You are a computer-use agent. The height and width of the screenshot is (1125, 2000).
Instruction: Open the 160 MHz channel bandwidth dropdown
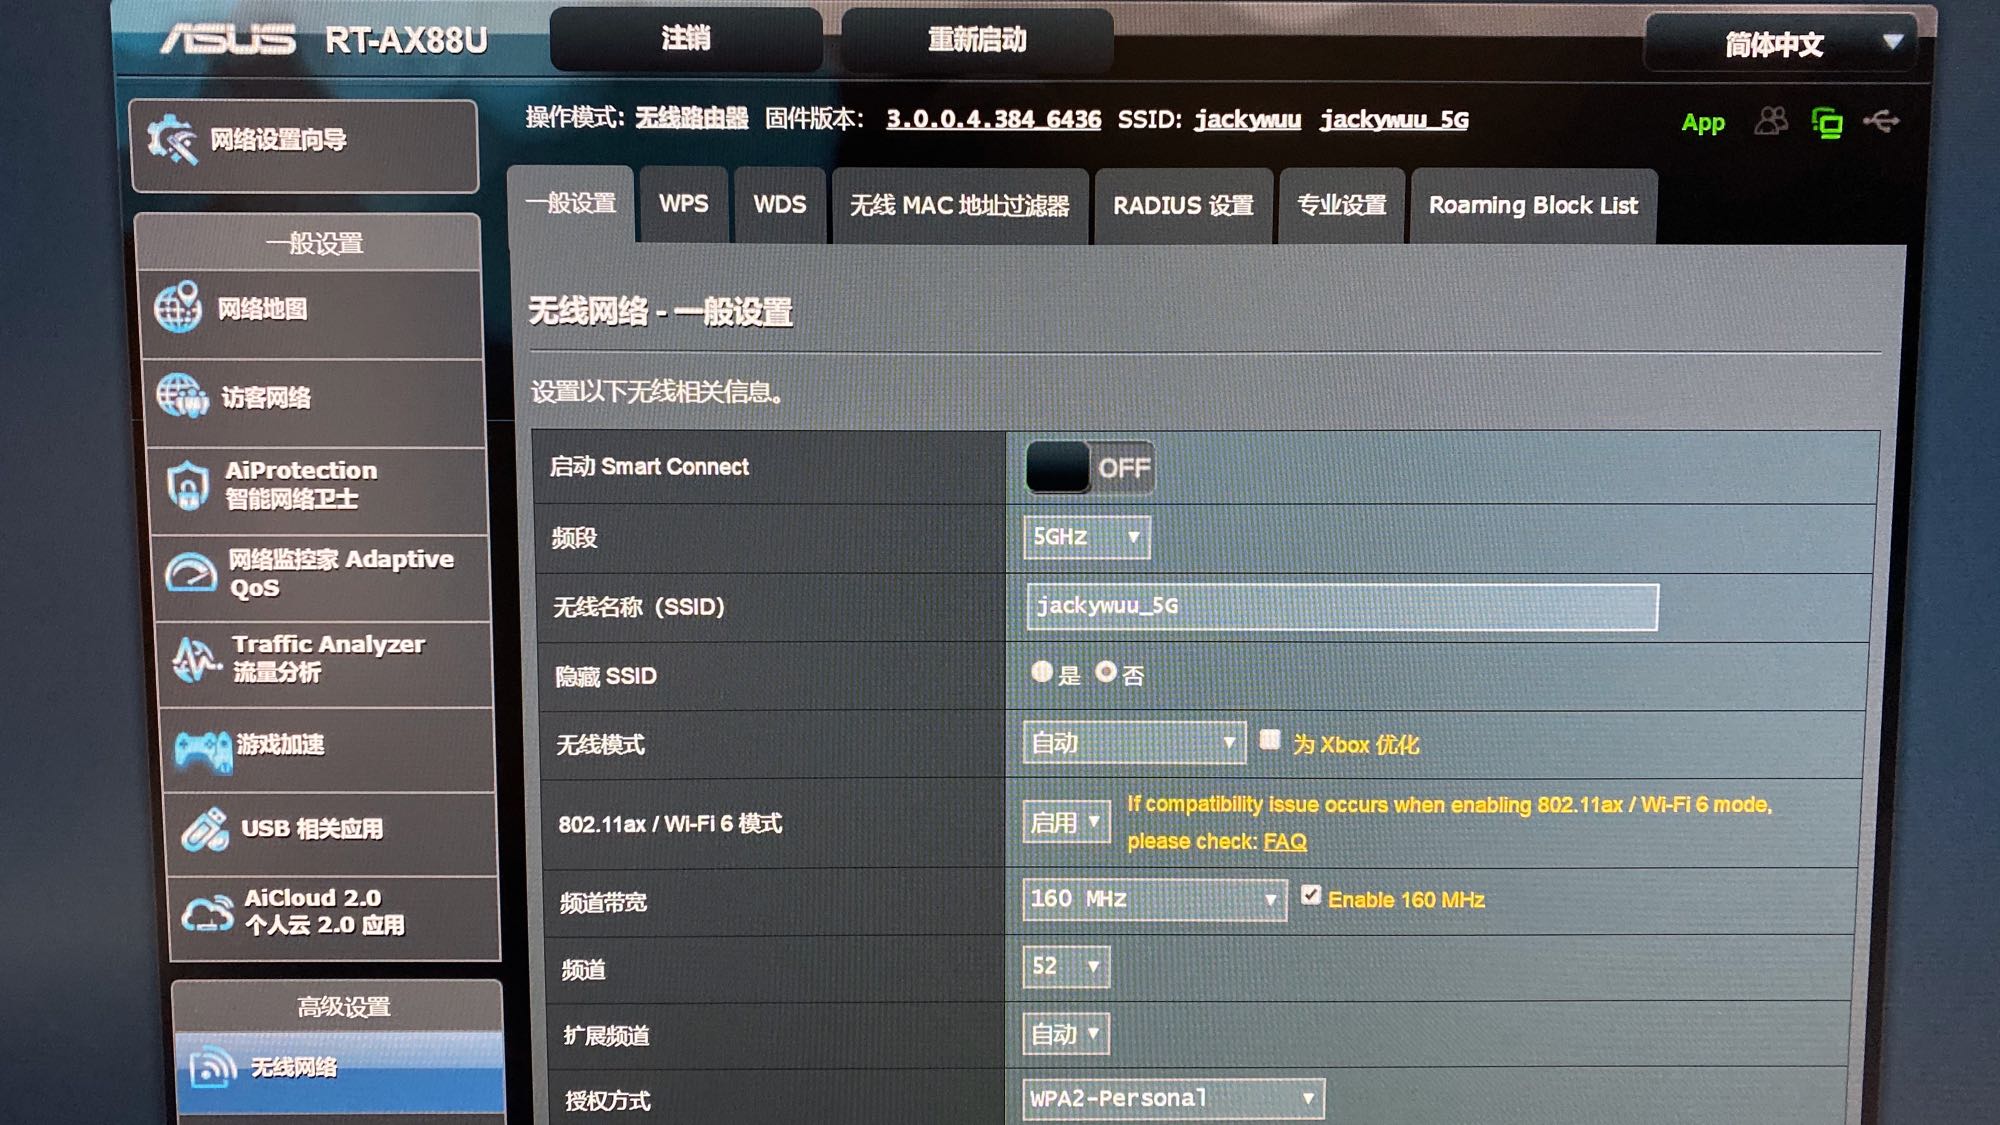tap(1153, 899)
